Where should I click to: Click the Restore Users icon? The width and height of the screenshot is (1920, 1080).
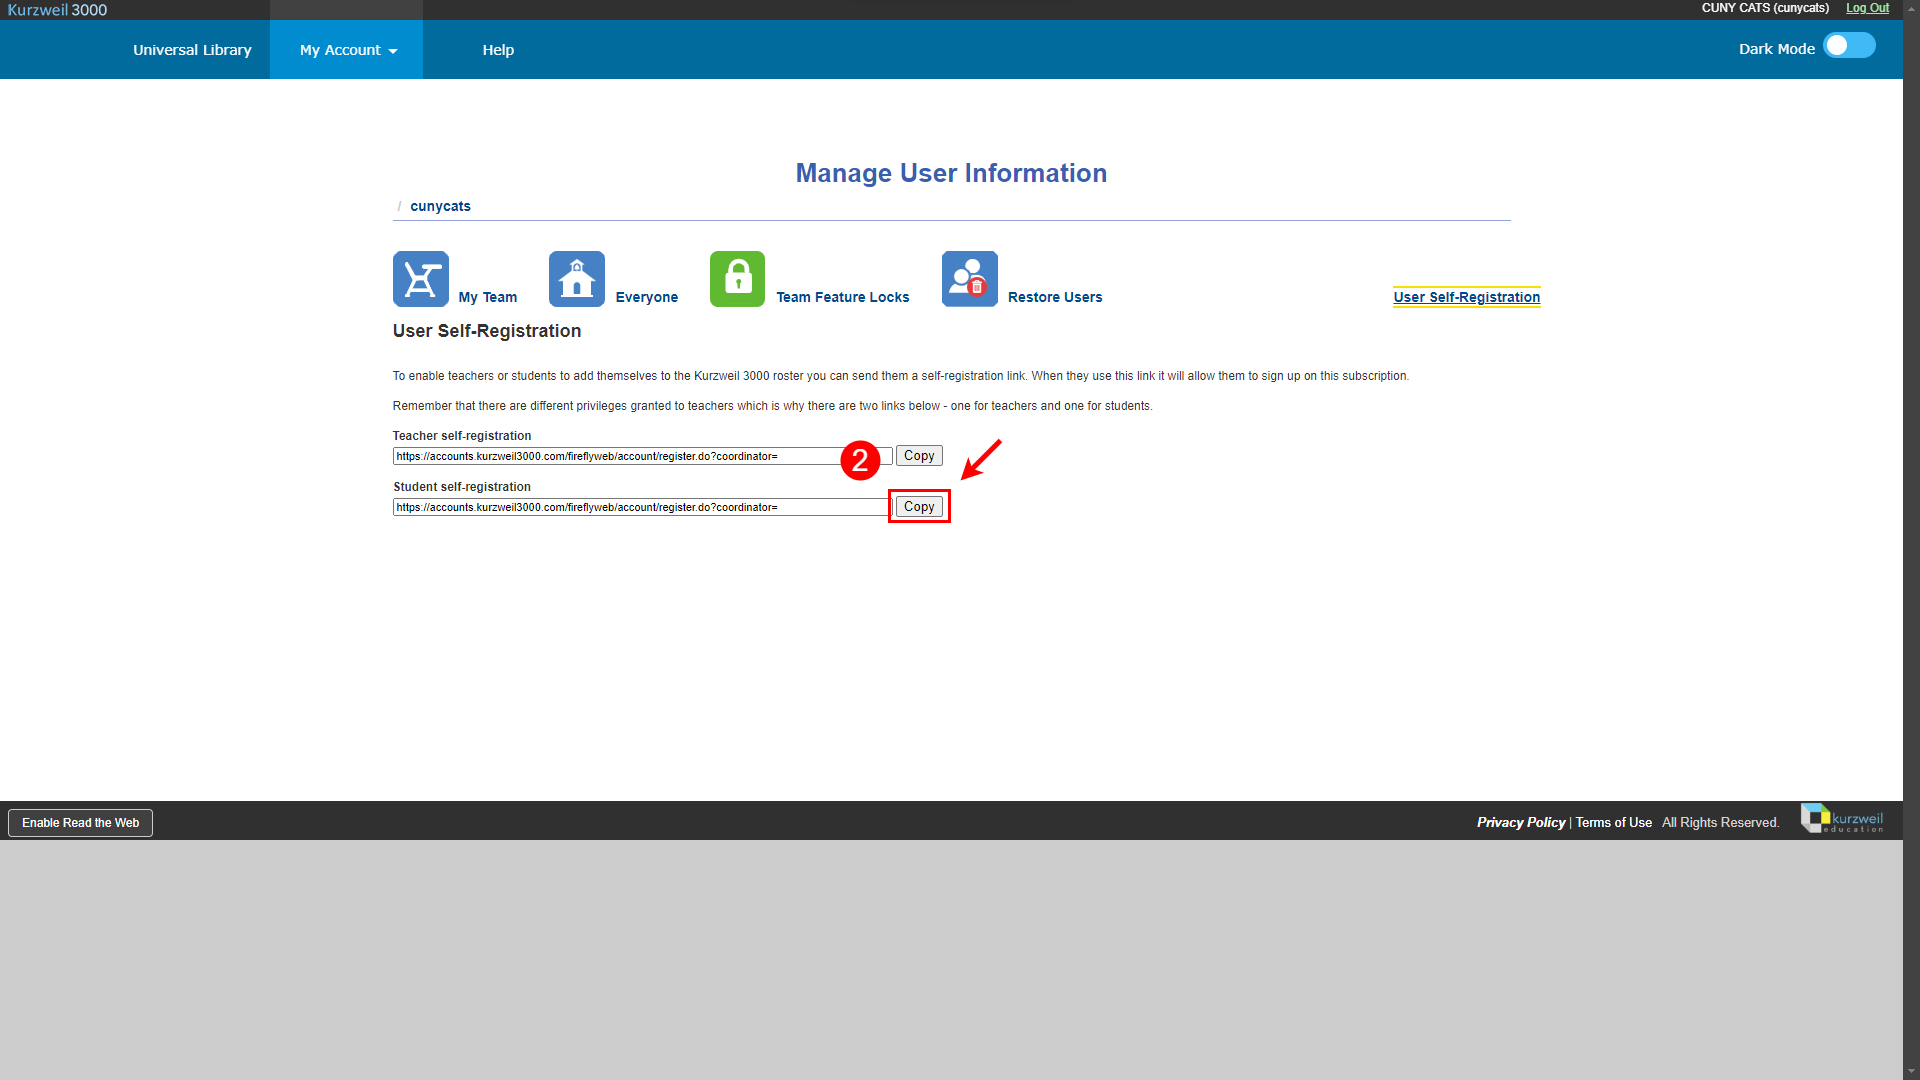(969, 279)
